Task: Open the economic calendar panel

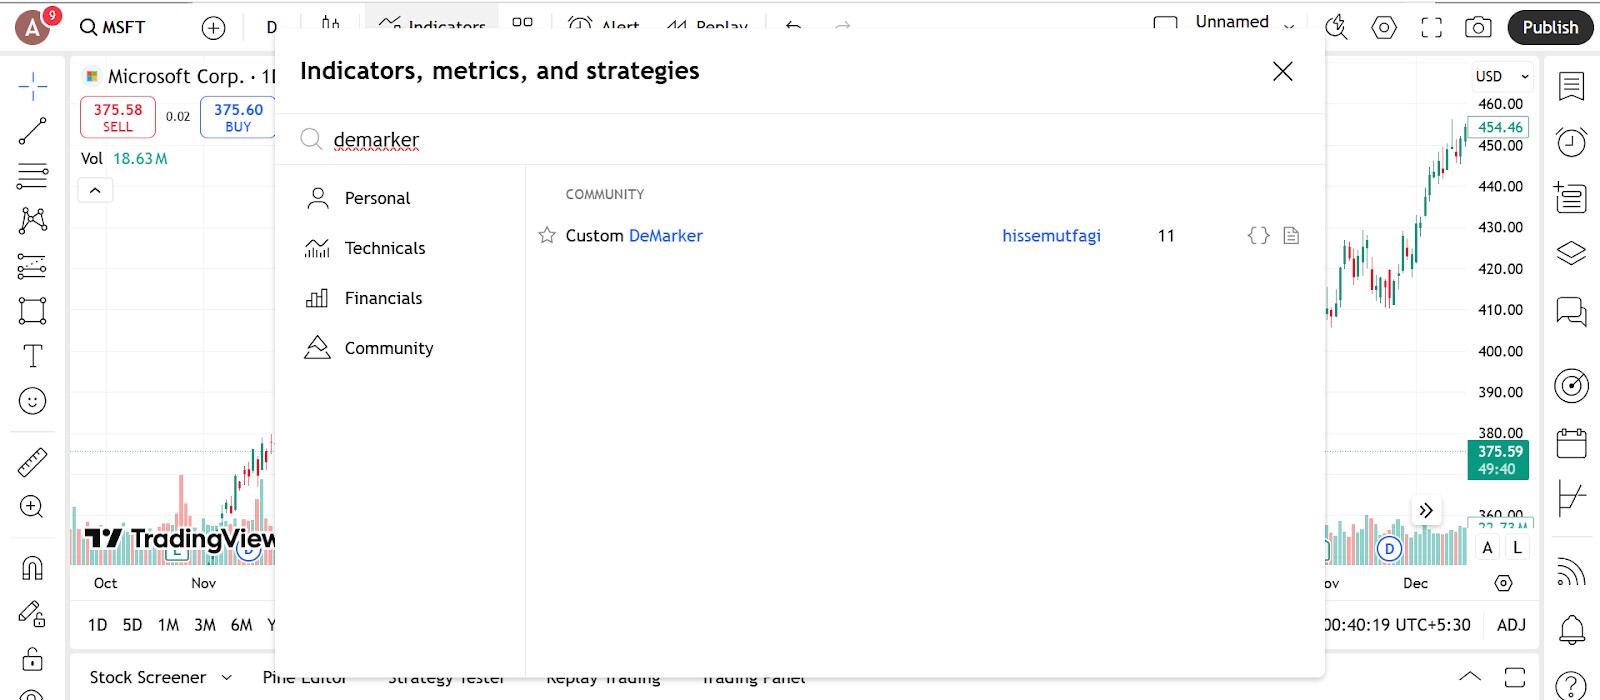Action: click(1571, 442)
